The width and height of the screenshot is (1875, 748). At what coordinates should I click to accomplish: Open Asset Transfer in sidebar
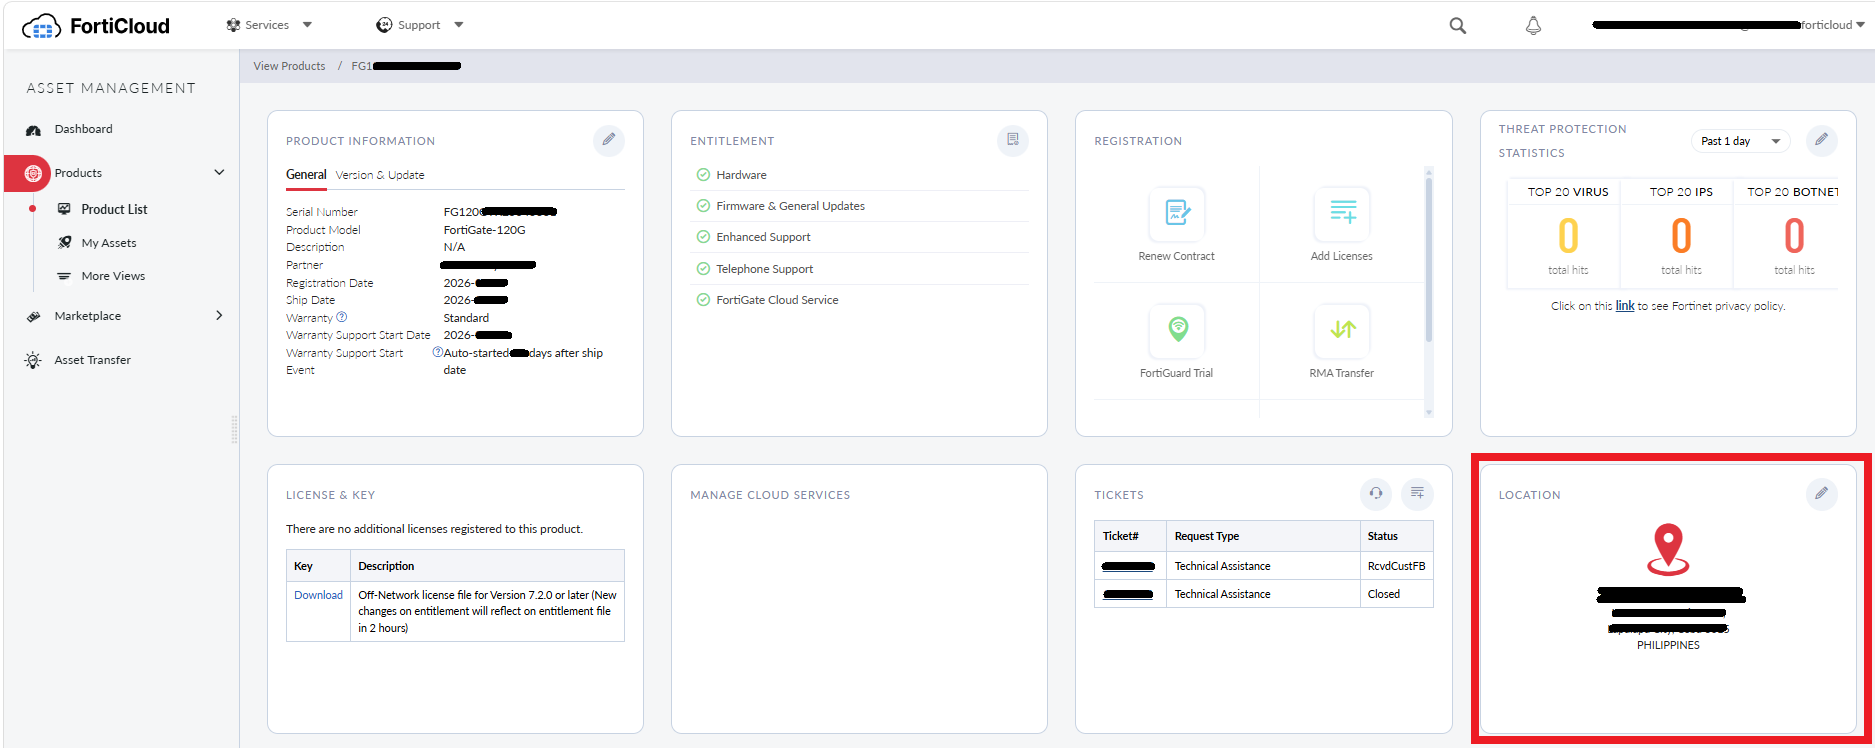click(93, 360)
